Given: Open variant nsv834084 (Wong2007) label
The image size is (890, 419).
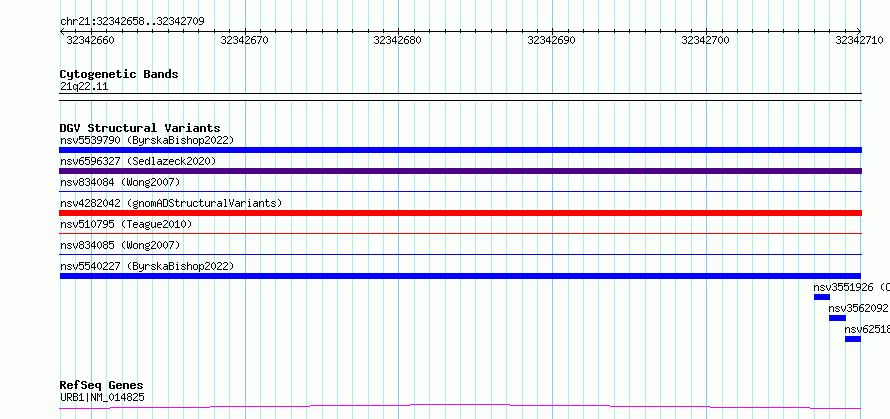Looking at the screenshot, I should click(x=120, y=182).
